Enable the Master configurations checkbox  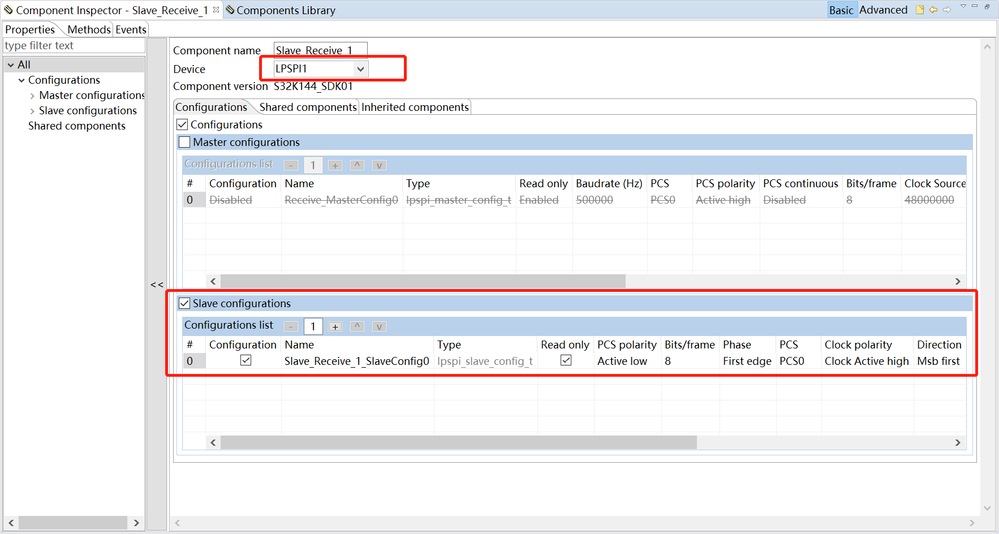(185, 142)
